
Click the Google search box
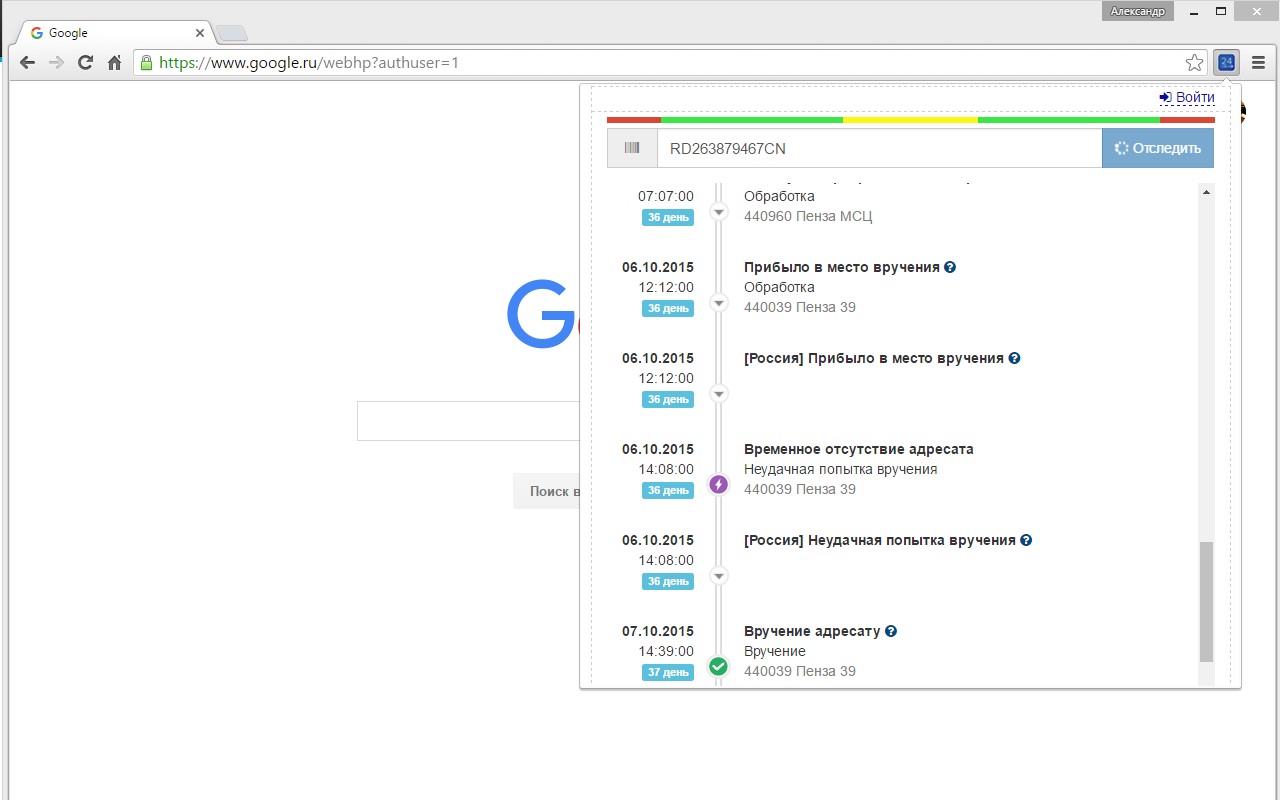click(468, 421)
